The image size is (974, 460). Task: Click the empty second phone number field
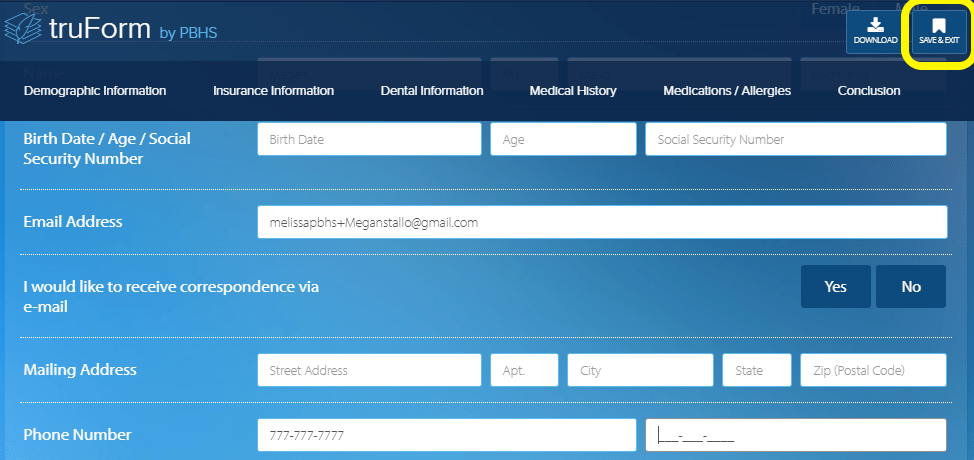tap(796, 435)
